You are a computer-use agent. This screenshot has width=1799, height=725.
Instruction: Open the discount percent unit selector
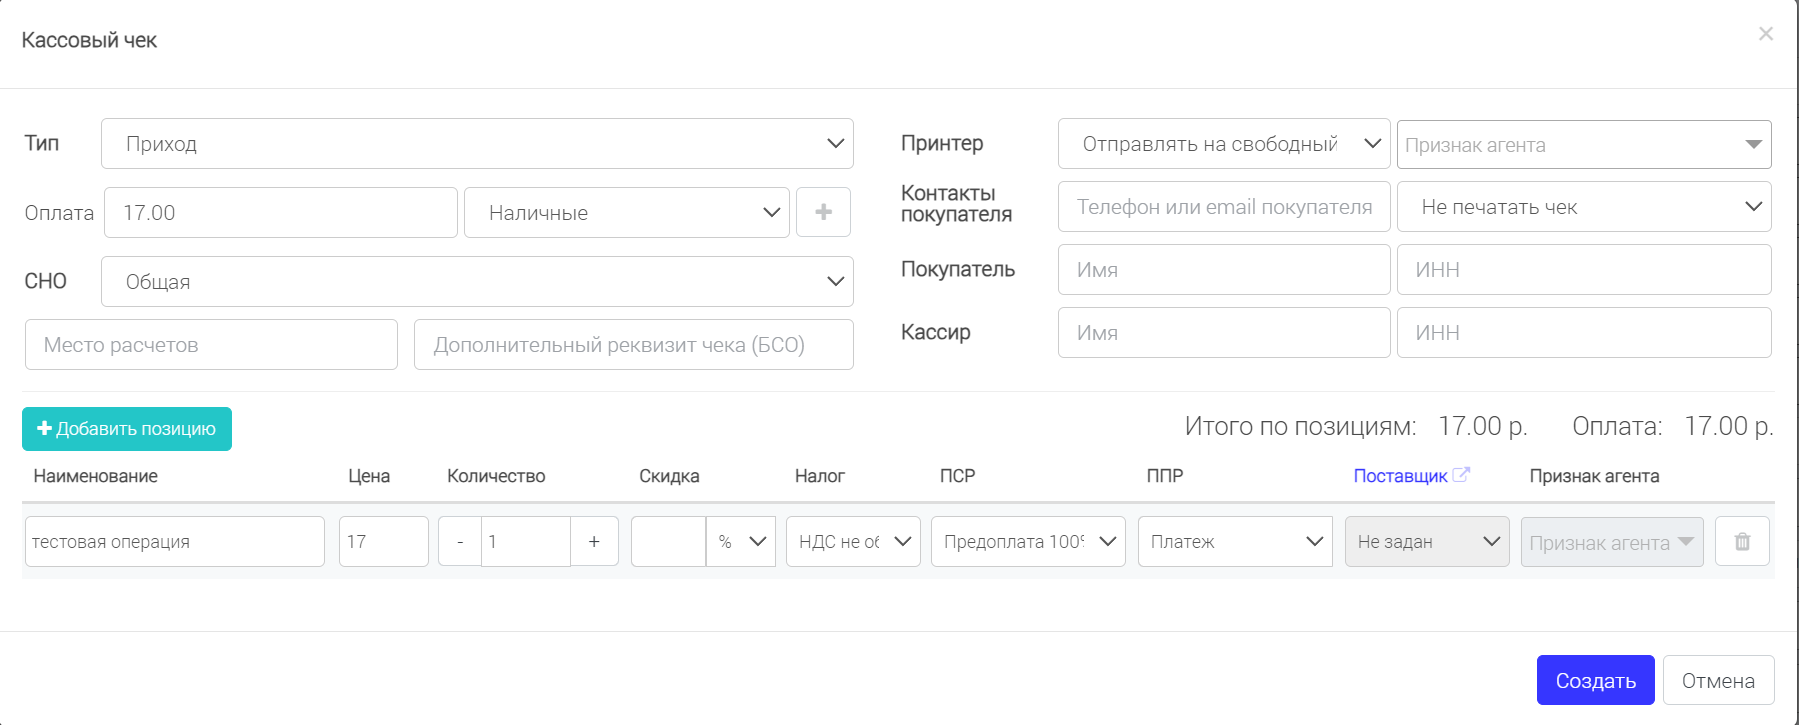[741, 541]
